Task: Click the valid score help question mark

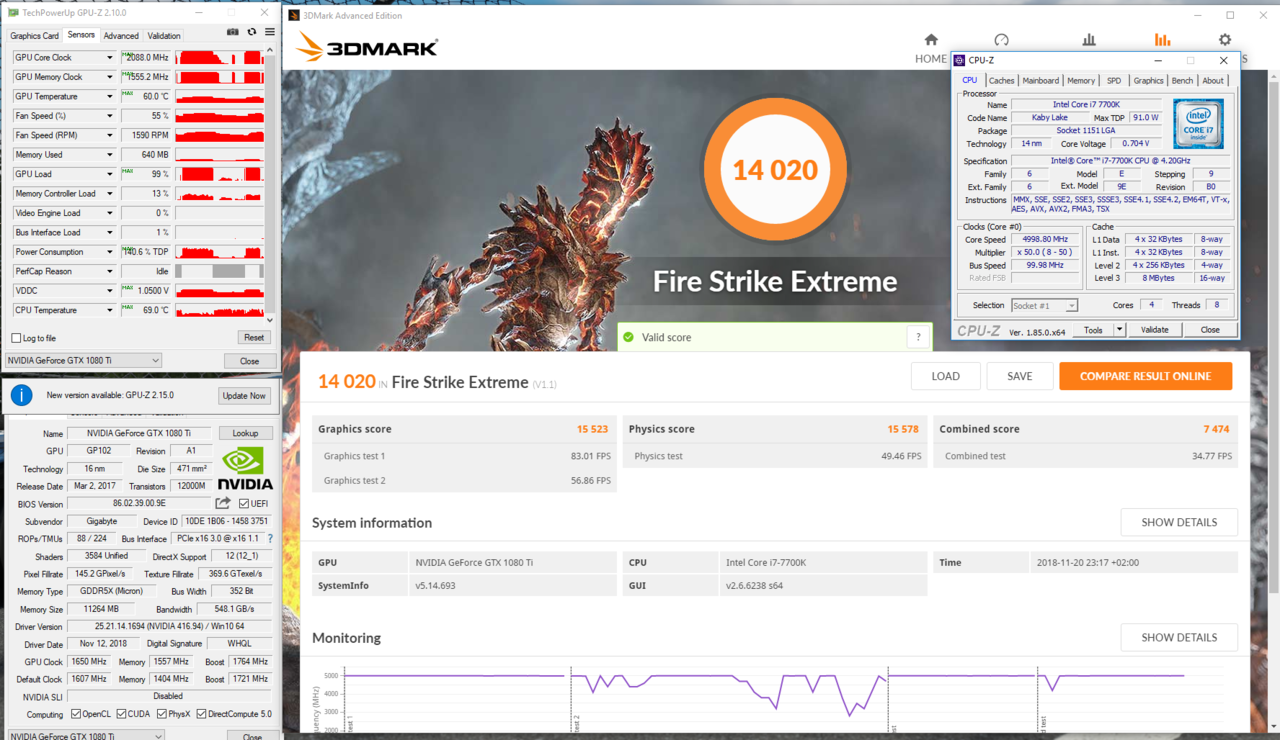Action: click(x=918, y=337)
